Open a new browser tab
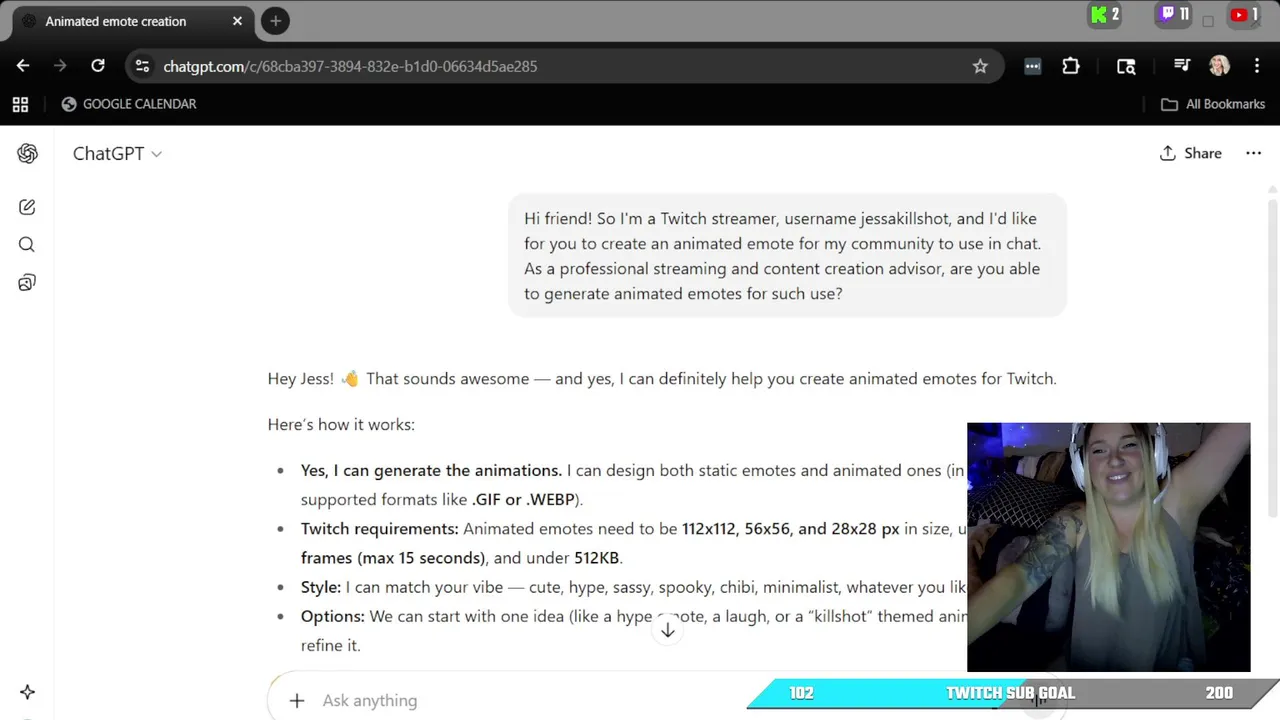This screenshot has width=1280, height=720. 275,21
